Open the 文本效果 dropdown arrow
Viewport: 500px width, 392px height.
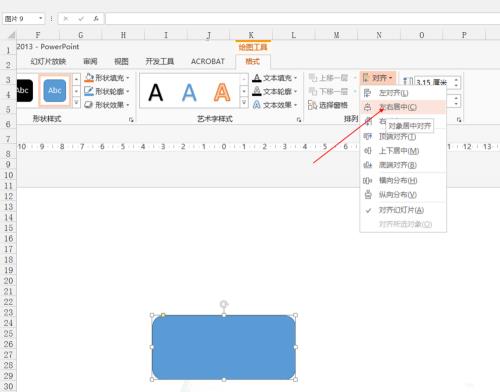point(295,105)
